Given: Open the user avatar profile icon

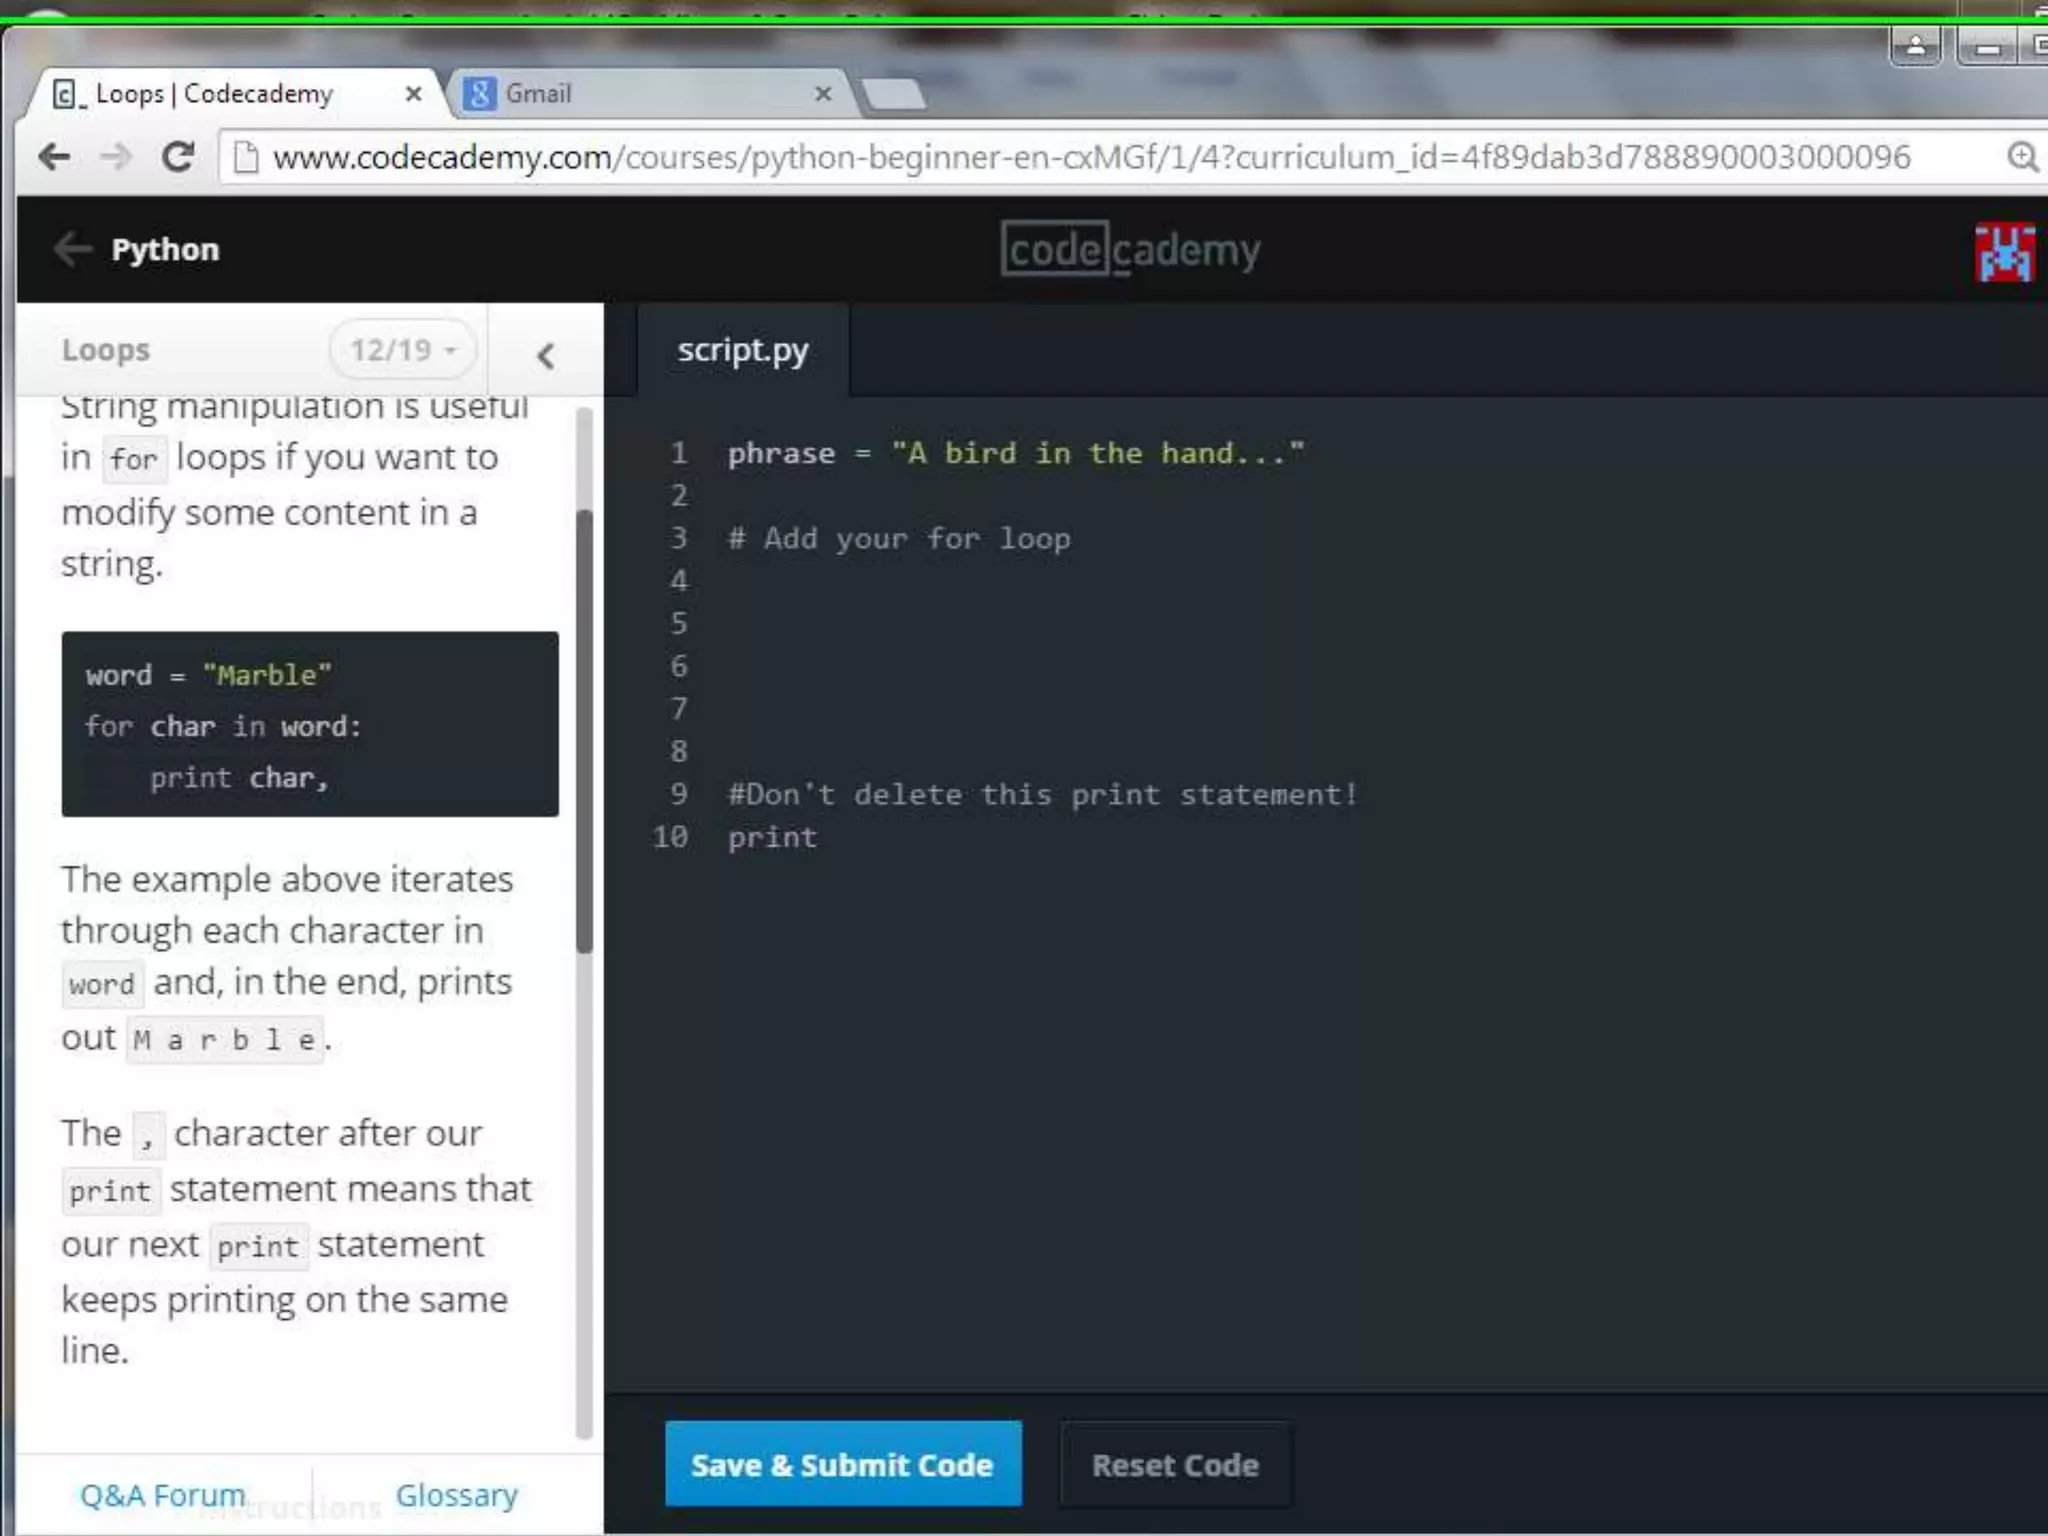Looking at the screenshot, I should click(2004, 252).
